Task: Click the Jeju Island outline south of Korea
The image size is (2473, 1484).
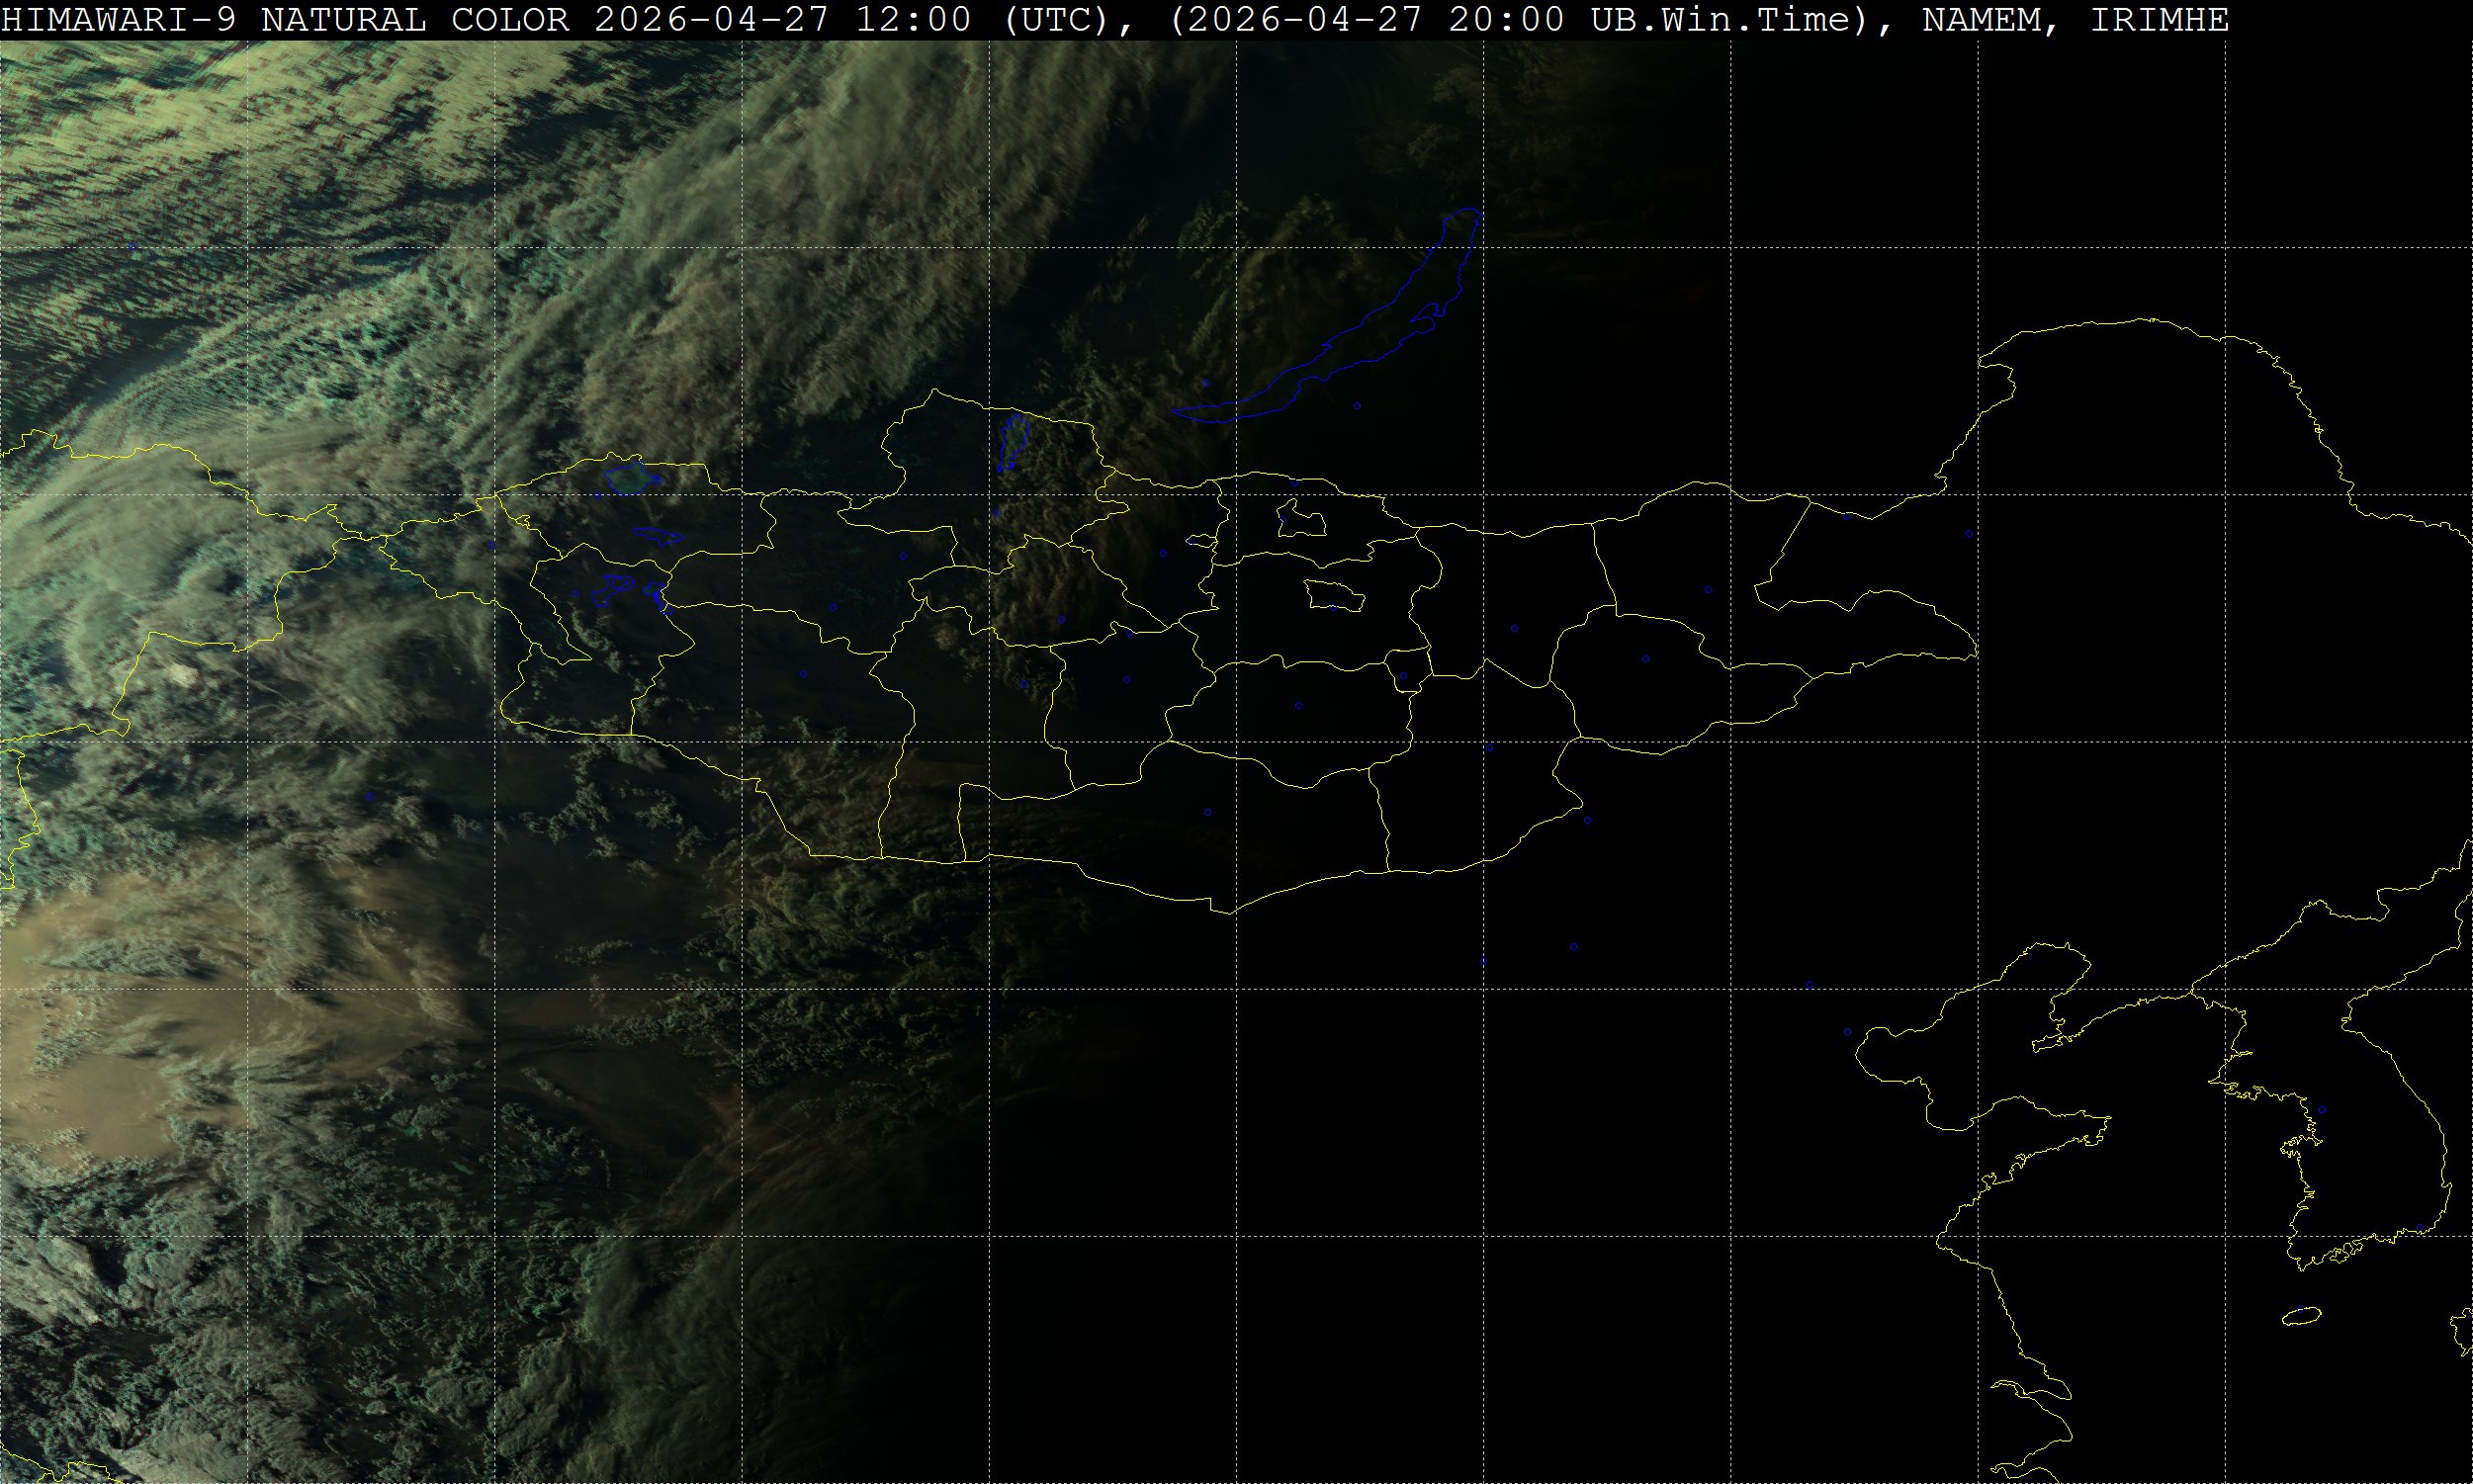Action: pos(2300,1317)
